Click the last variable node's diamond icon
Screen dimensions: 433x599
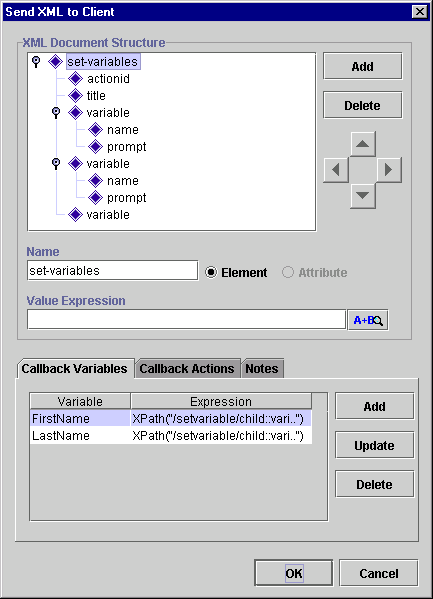point(75,215)
